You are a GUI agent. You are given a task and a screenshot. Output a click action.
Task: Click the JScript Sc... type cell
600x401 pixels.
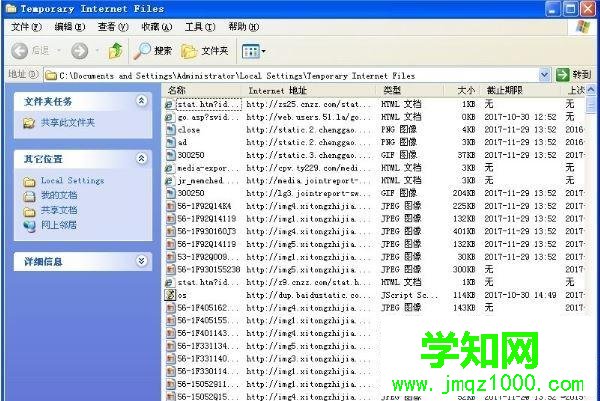pos(409,295)
